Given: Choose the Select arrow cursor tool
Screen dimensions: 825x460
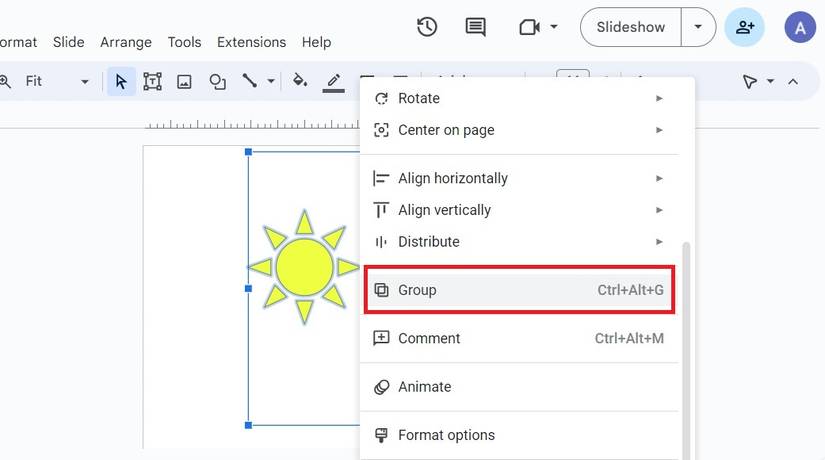Looking at the screenshot, I should point(121,81).
